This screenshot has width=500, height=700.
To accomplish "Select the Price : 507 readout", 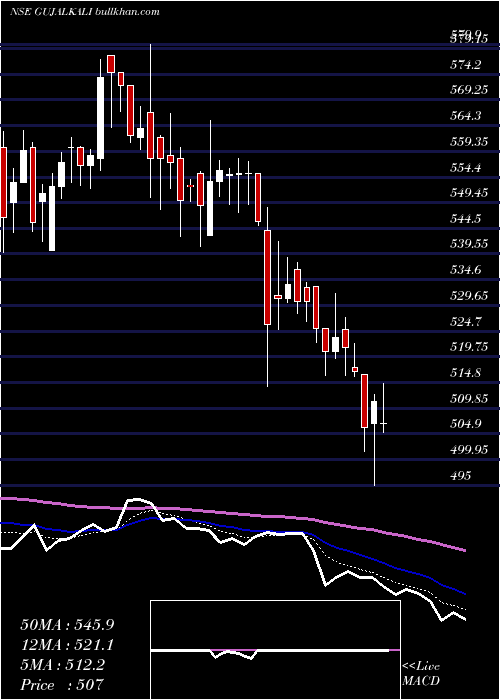I will tap(62, 685).
